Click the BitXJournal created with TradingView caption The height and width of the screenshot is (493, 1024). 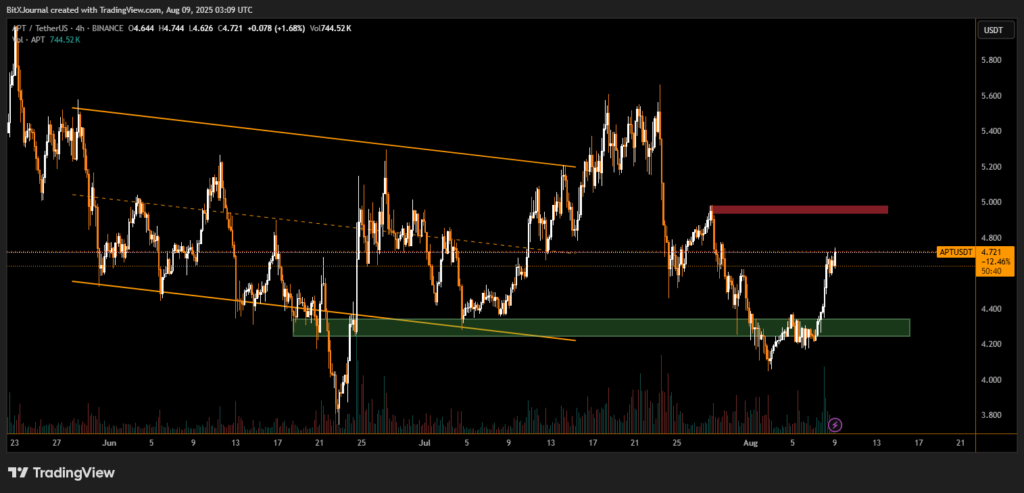130,9
